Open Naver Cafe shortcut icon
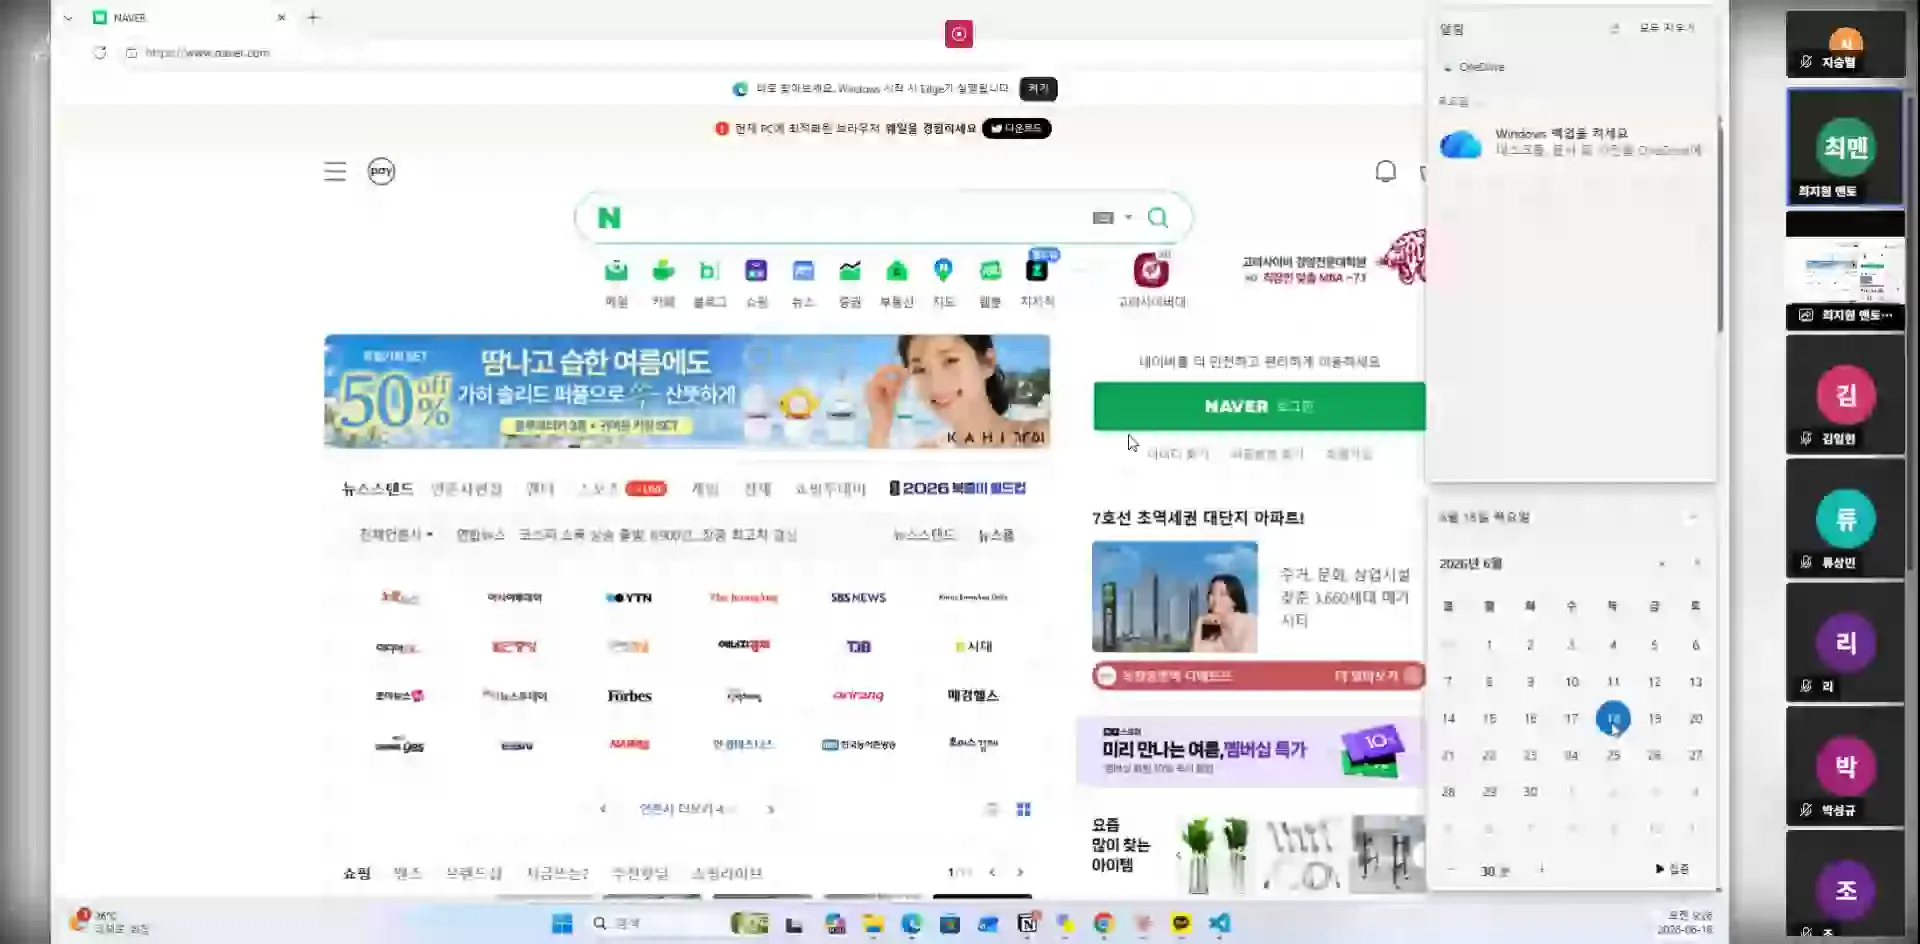 coord(663,271)
